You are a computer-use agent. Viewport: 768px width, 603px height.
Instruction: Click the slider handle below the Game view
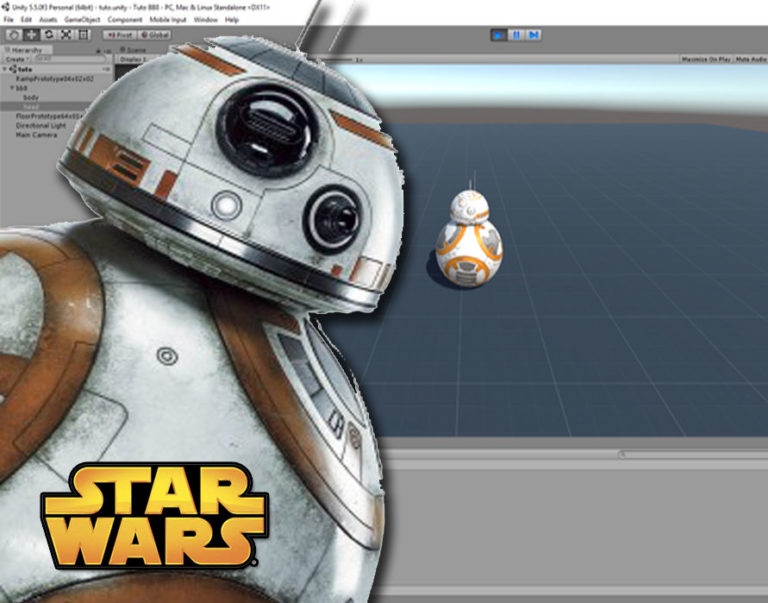(x=622, y=455)
